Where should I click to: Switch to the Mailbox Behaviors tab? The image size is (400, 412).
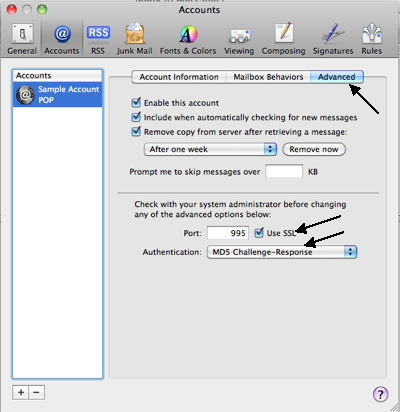coord(268,77)
